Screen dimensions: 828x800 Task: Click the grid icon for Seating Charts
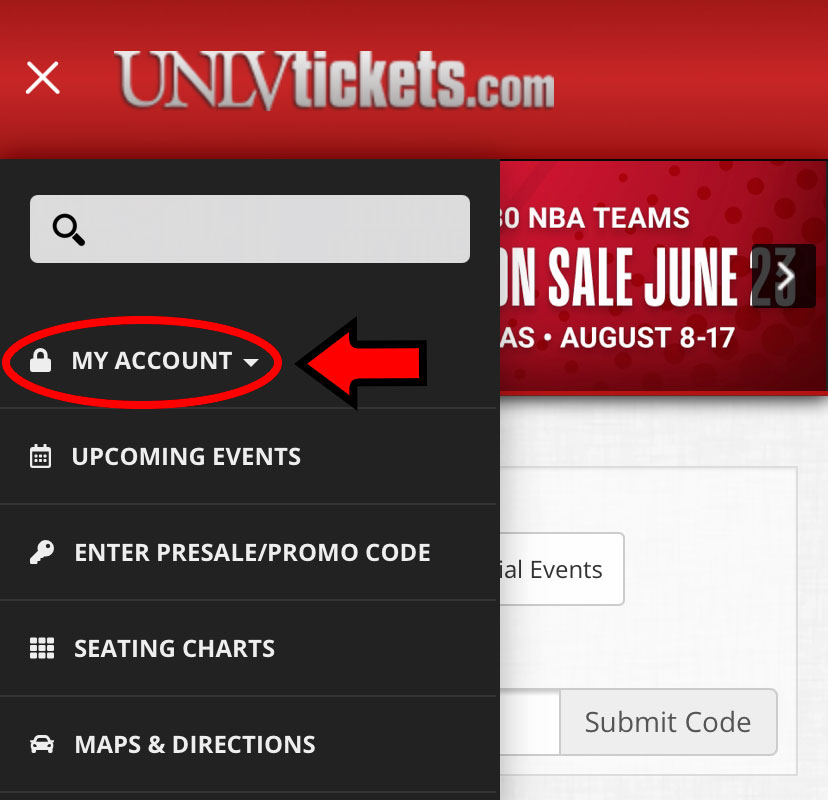(42, 648)
